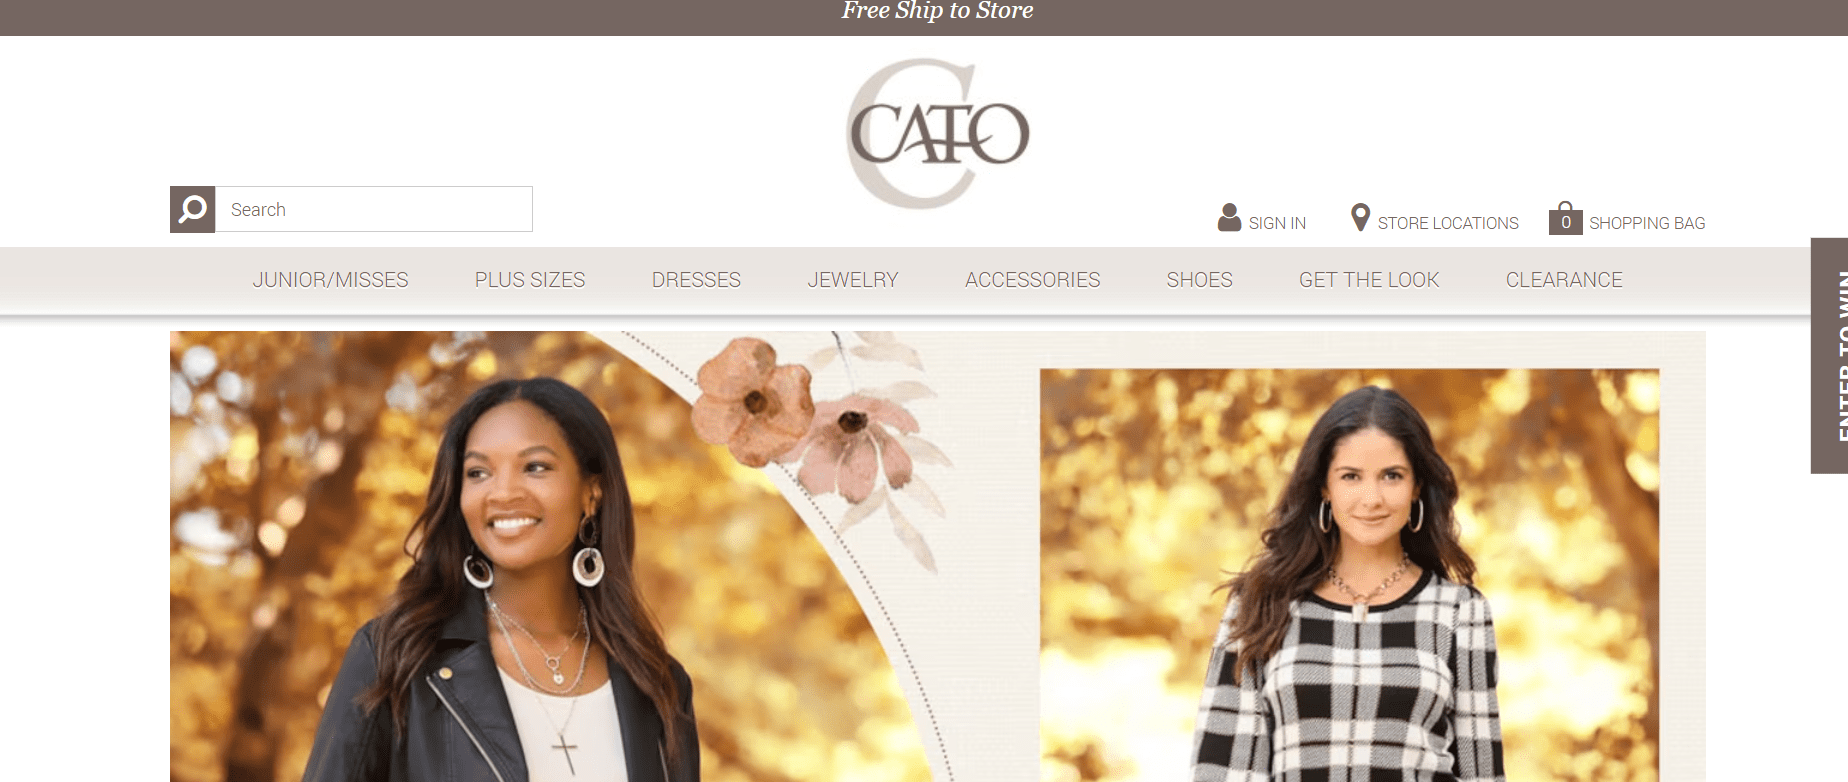1848x782 pixels.
Task: Open the JUNIOR/MISSES menu
Action: [x=330, y=280]
